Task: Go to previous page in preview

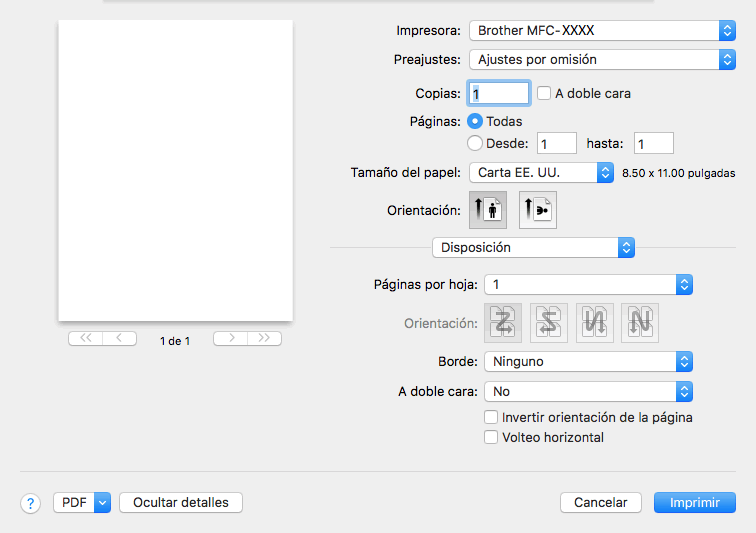Action: (x=120, y=338)
